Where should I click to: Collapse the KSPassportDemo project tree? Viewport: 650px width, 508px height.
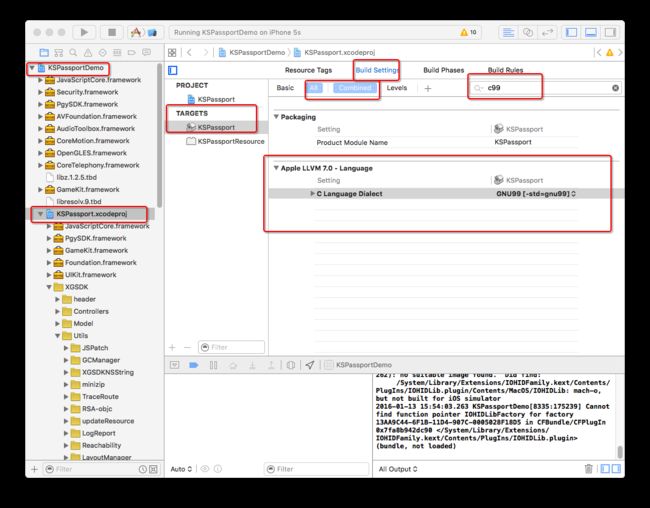tap(32, 68)
